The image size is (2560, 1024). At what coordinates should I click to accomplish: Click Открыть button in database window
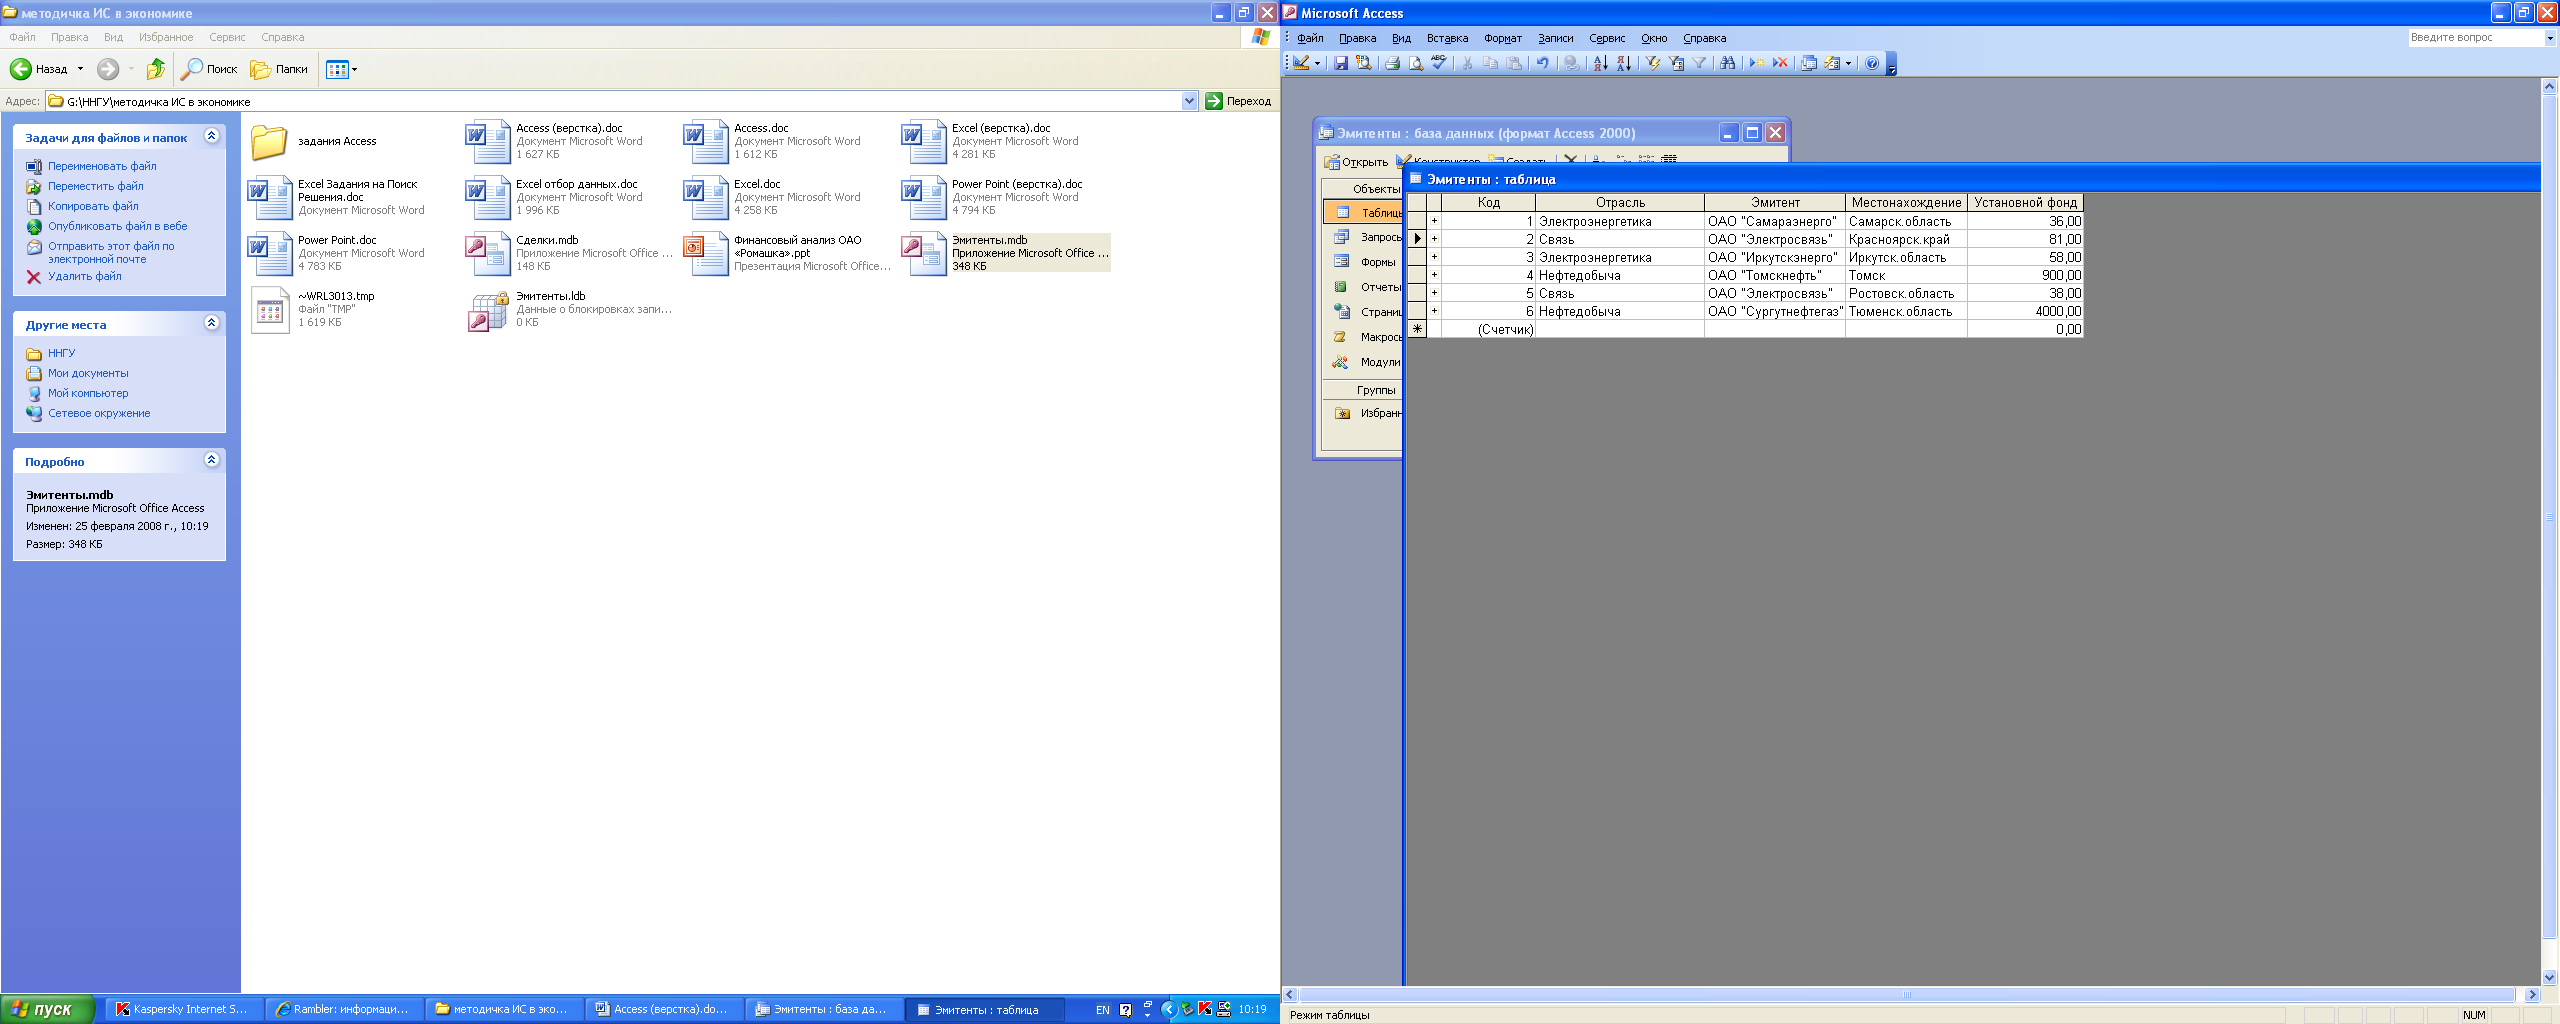click(1356, 162)
